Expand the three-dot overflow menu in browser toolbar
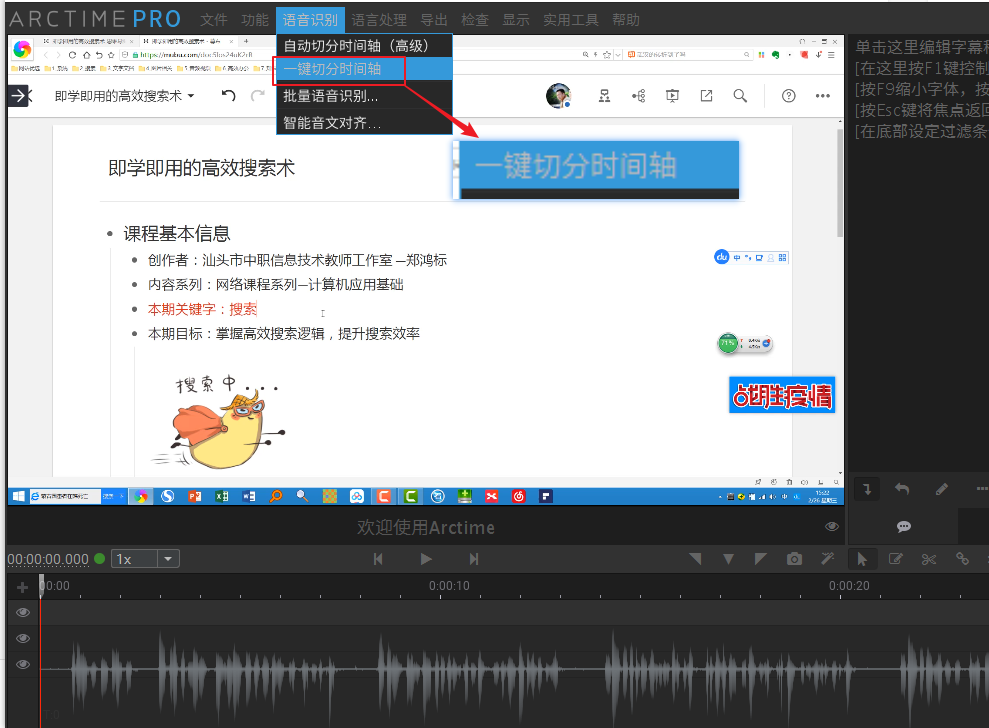The image size is (989, 728). tap(823, 96)
